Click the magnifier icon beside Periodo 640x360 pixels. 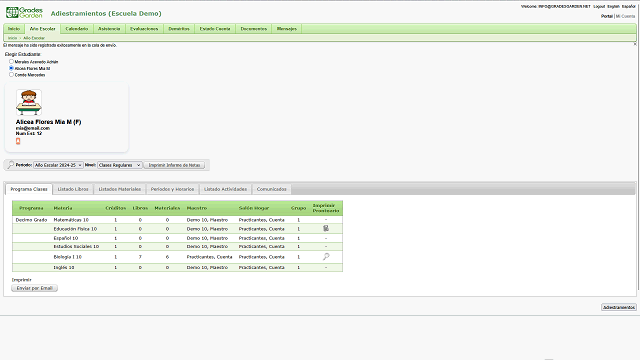coord(11,165)
